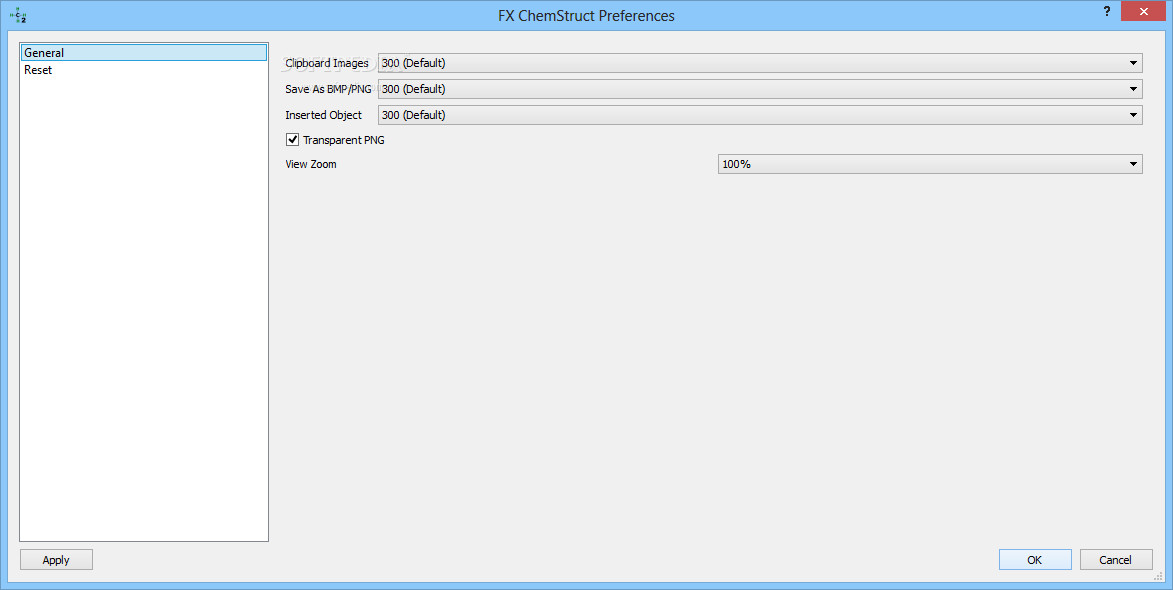1173x590 pixels.
Task: Click the FX ChemStruct app icon in title bar
Action: (x=17, y=15)
